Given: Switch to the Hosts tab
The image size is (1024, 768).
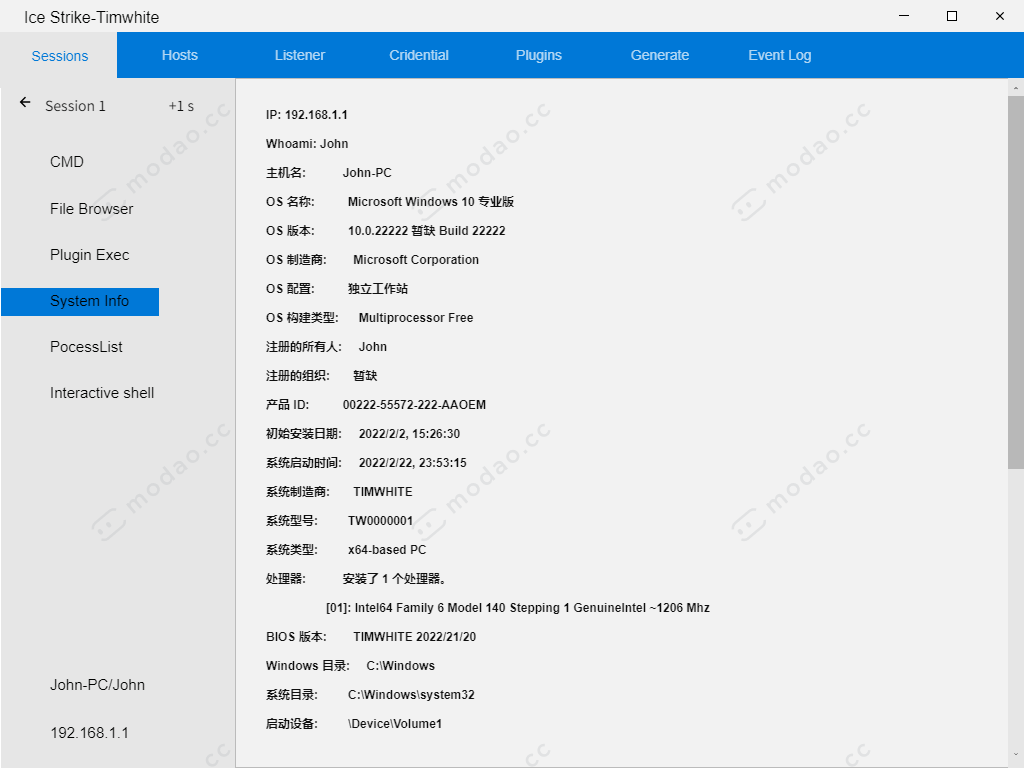Looking at the screenshot, I should (x=179, y=55).
